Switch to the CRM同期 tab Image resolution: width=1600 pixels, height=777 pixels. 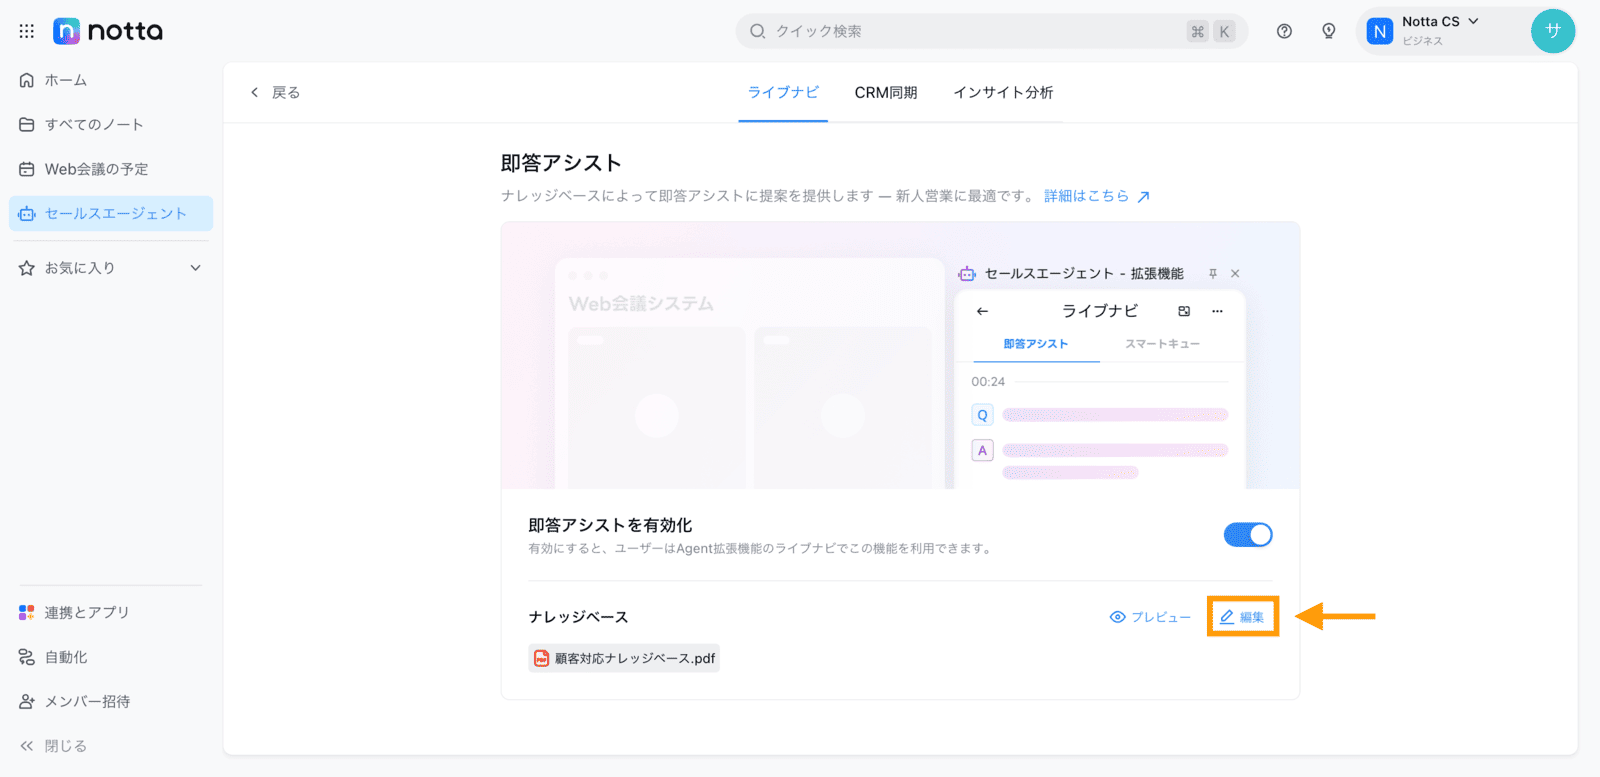tap(886, 92)
